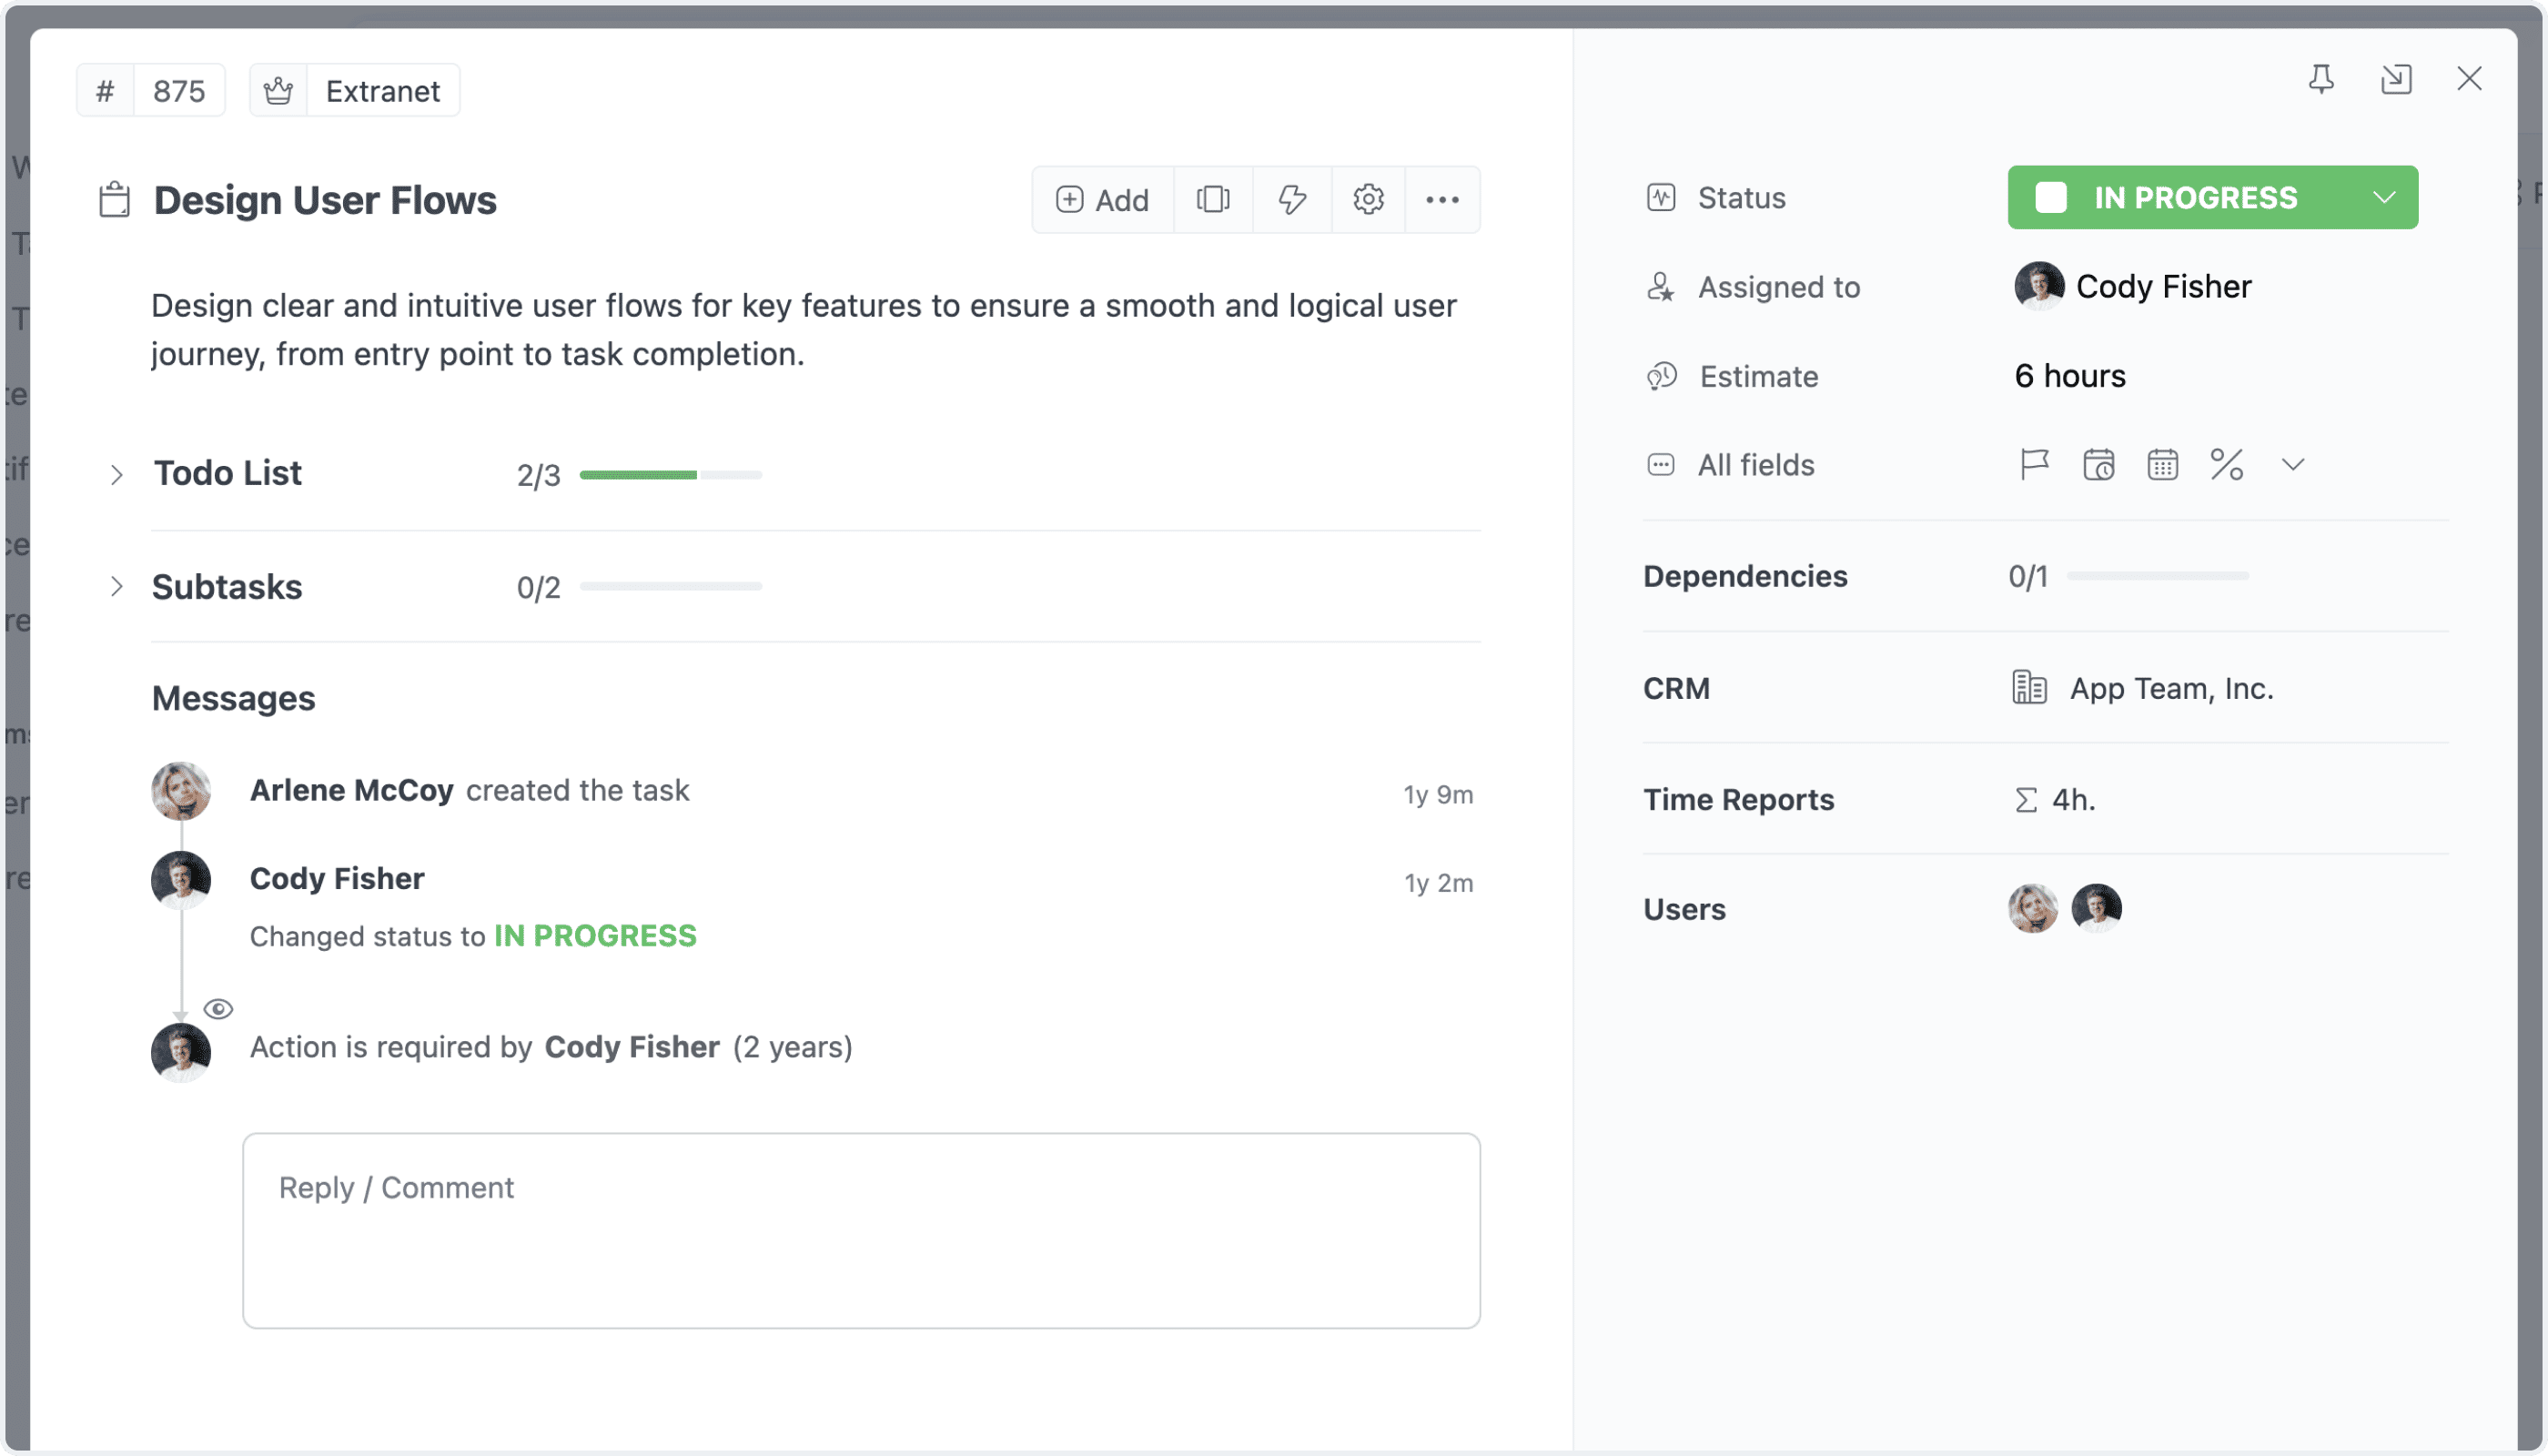Click green IN PROGRESS text in message
2548x1456 pixels.
pyautogui.click(x=595, y=936)
